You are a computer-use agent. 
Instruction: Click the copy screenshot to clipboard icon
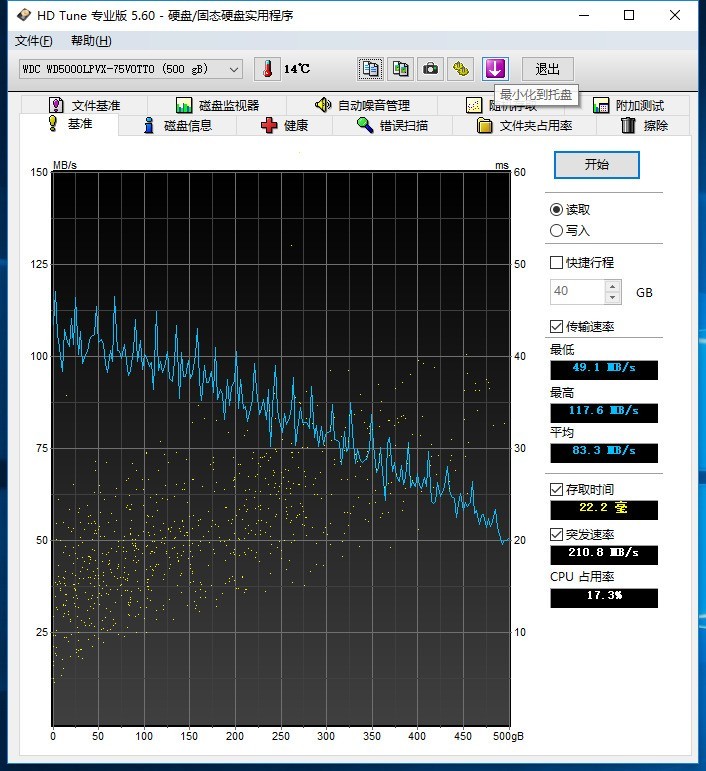click(x=401, y=69)
